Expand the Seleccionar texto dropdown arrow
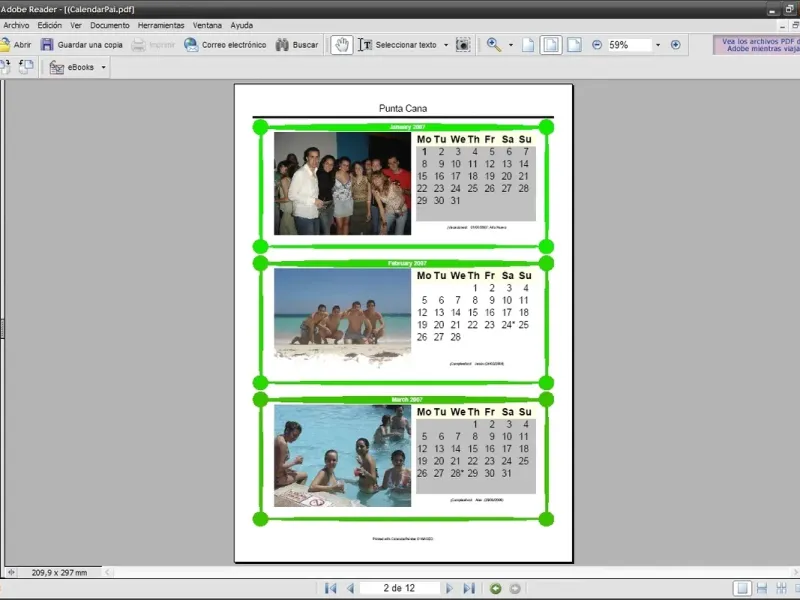Viewport: 800px width, 600px height. pos(446,45)
